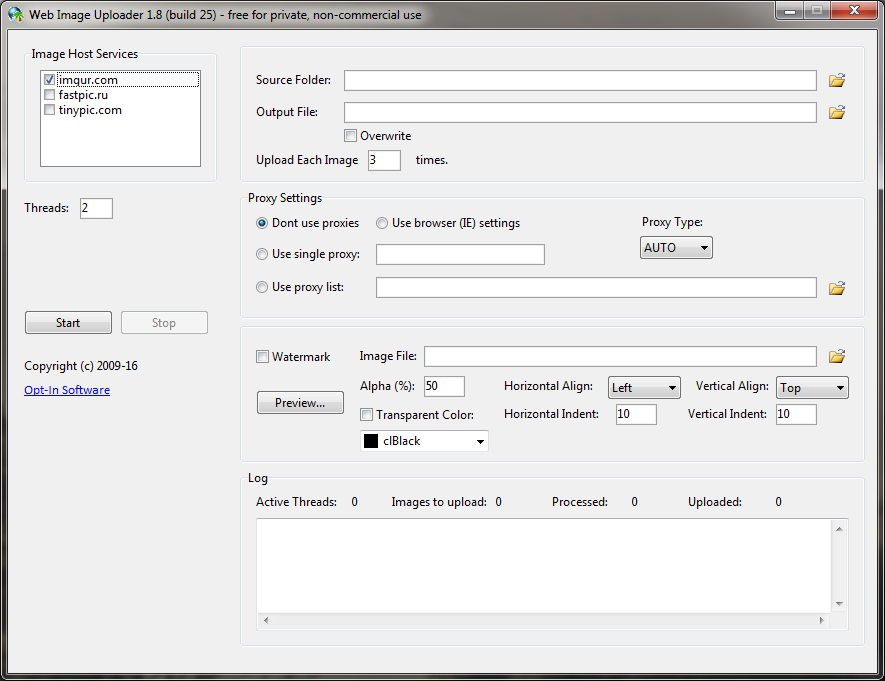Toggle the Overwrite checkbox
The height and width of the screenshot is (681, 885).
(x=351, y=136)
